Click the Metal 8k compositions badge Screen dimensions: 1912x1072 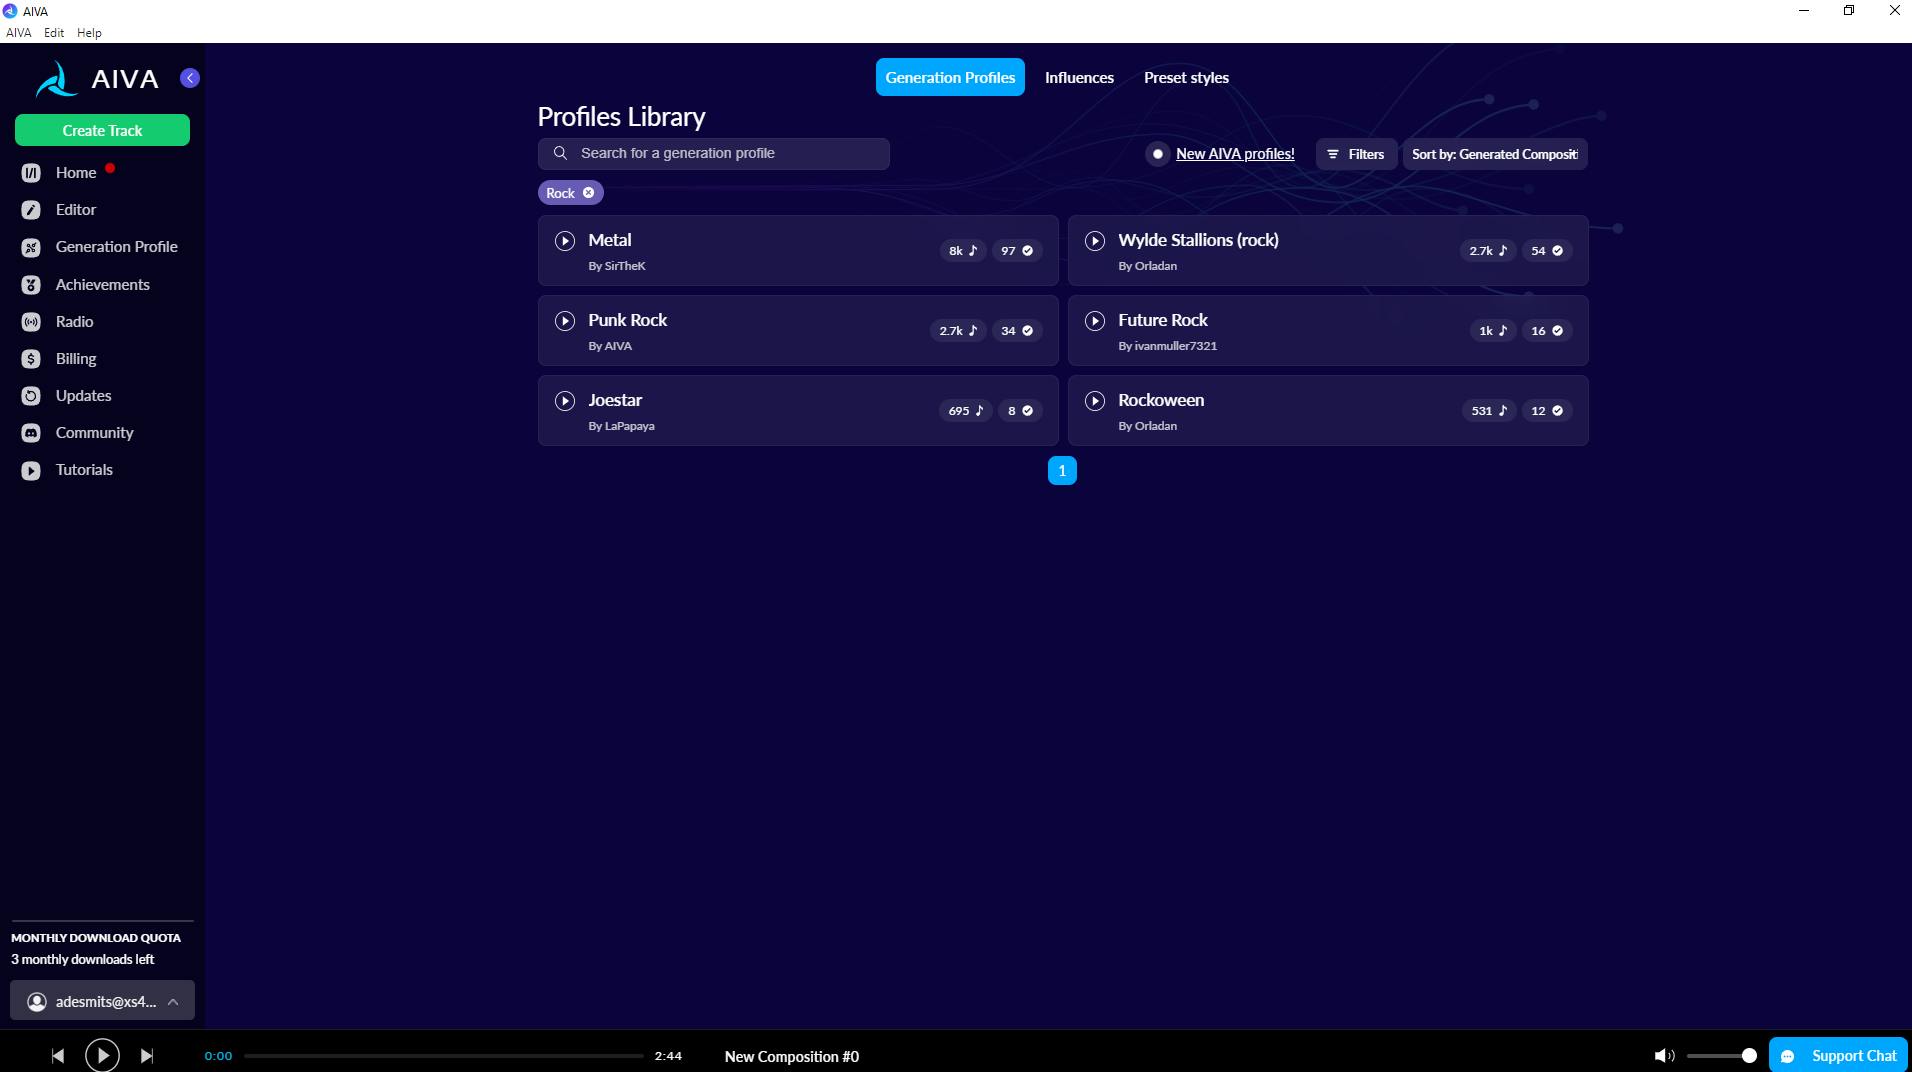pos(963,251)
